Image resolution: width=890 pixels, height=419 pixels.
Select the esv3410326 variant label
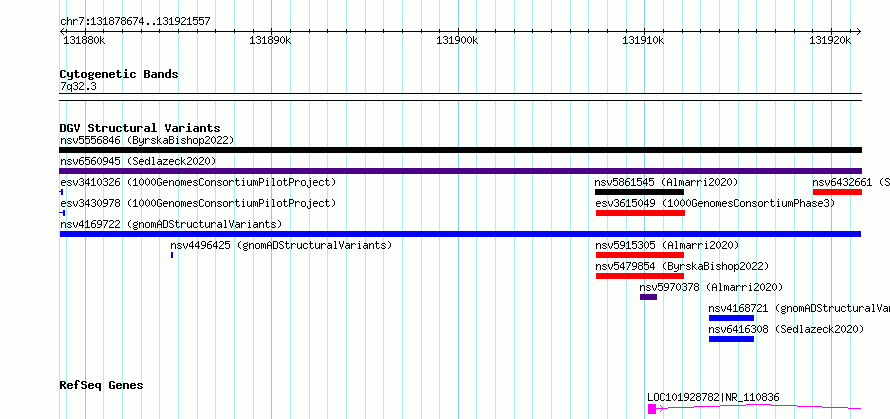198,182
